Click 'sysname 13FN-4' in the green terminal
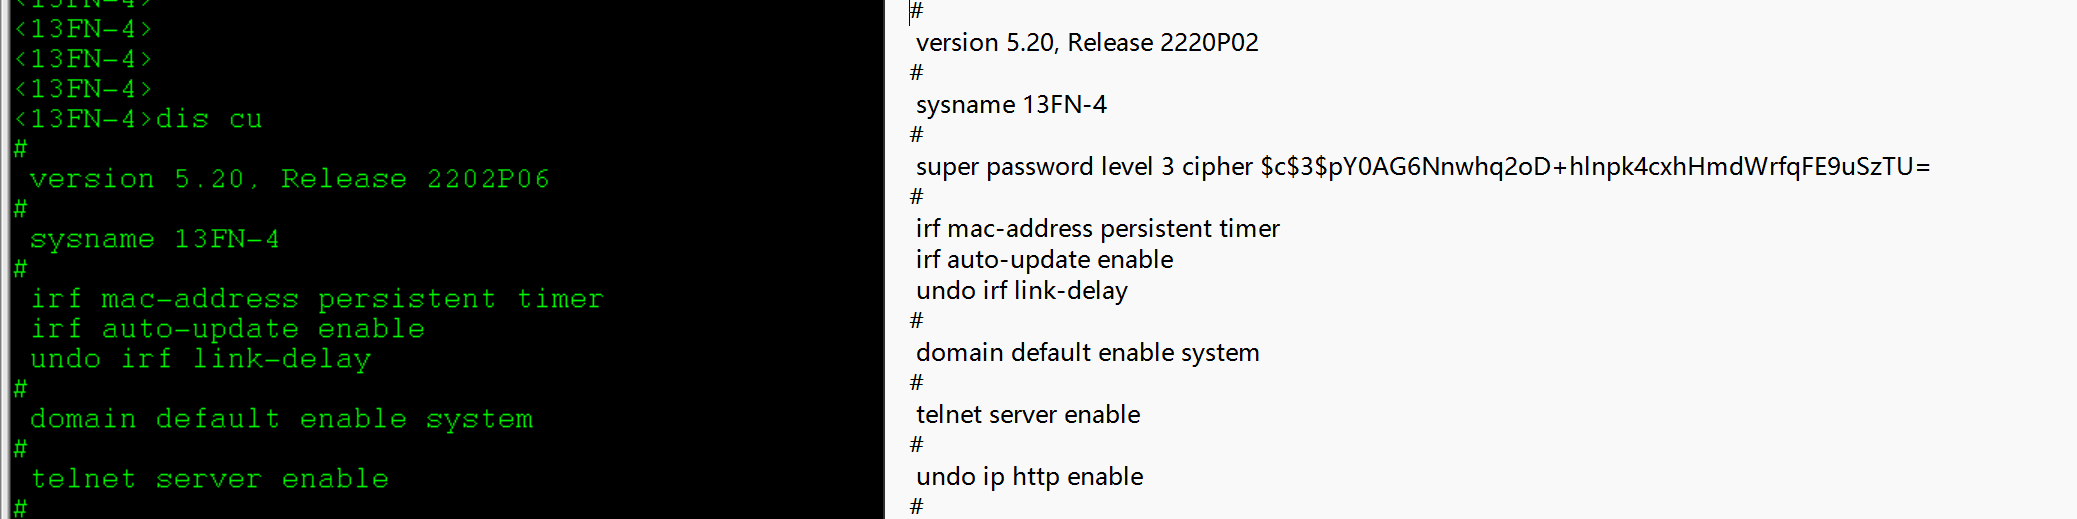2077x519 pixels. (x=154, y=239)
